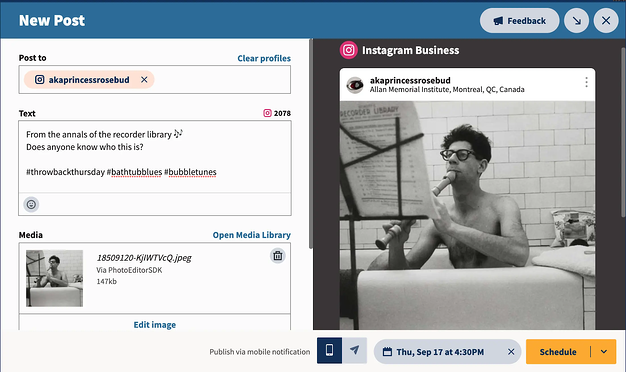
Task: Click the Instagram character count 2078
Action: pyautogui.click(x=282, y=113)
